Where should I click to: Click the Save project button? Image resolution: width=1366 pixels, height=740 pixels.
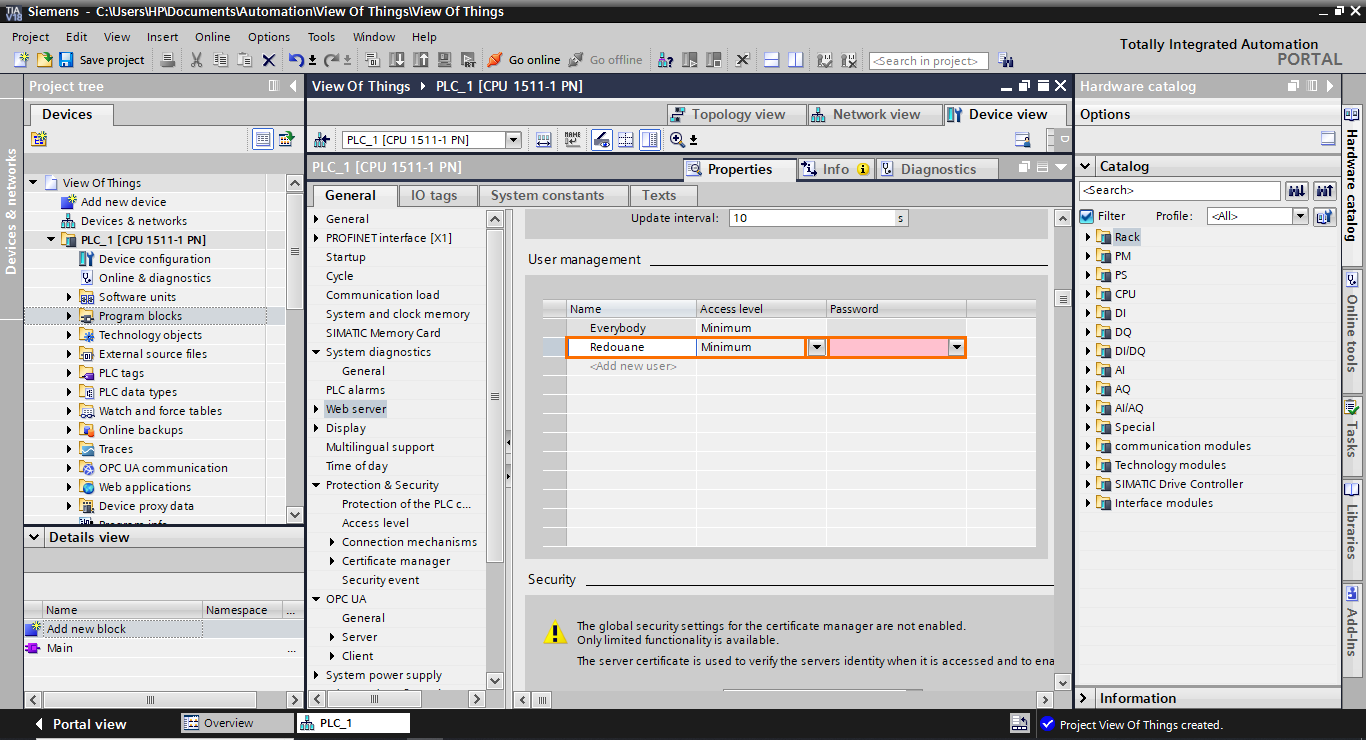101,60
